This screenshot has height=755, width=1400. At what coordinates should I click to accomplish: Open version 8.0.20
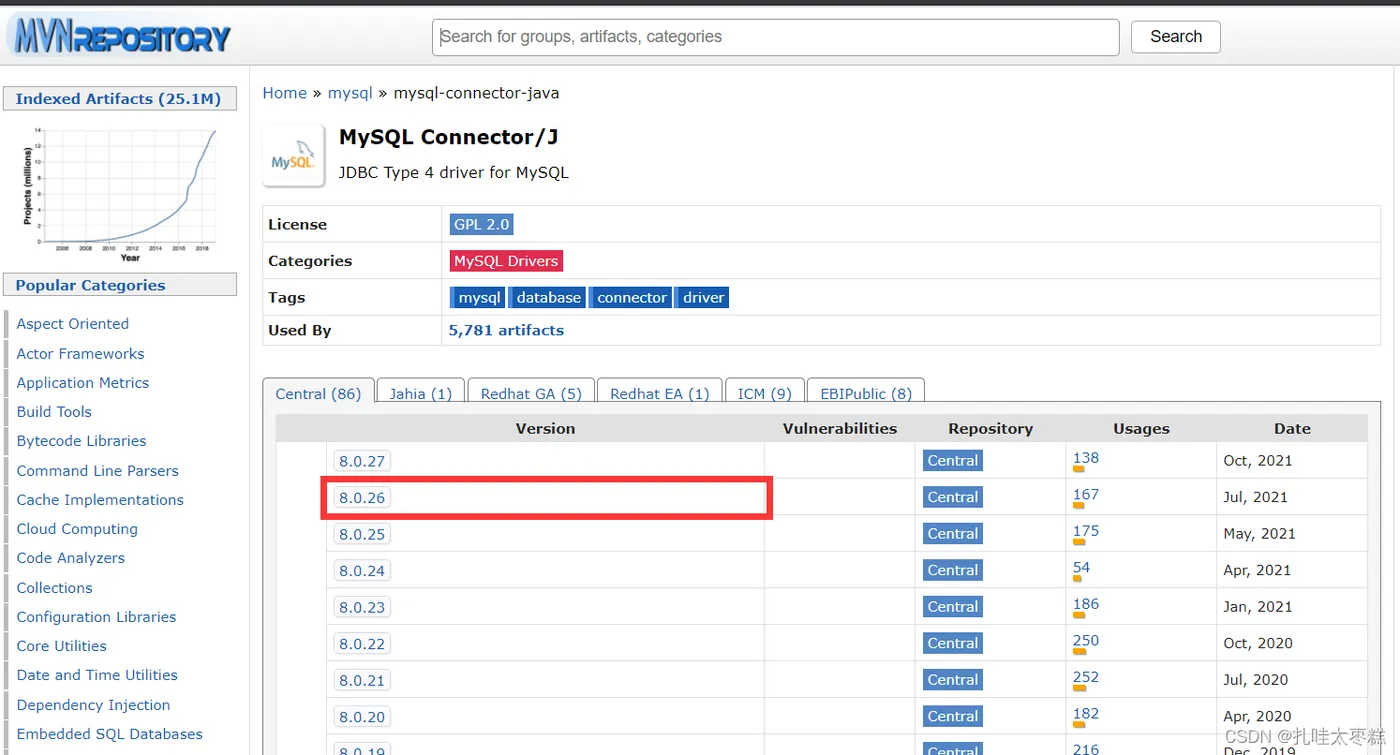click(362, 717)
